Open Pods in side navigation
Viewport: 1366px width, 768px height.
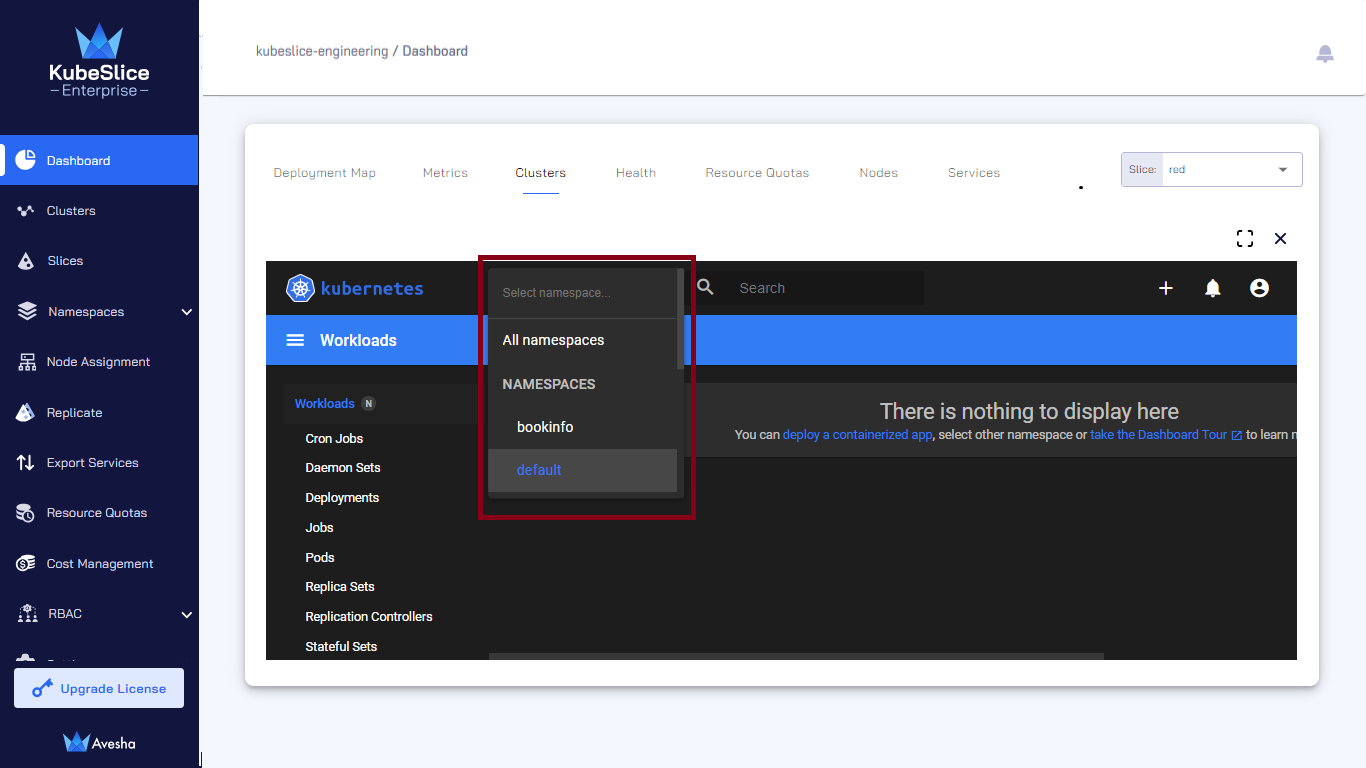[x=320, y=558]
